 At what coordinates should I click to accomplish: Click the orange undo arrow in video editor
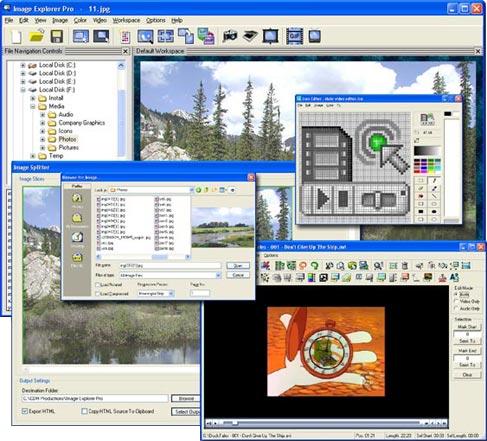(303, 266)
